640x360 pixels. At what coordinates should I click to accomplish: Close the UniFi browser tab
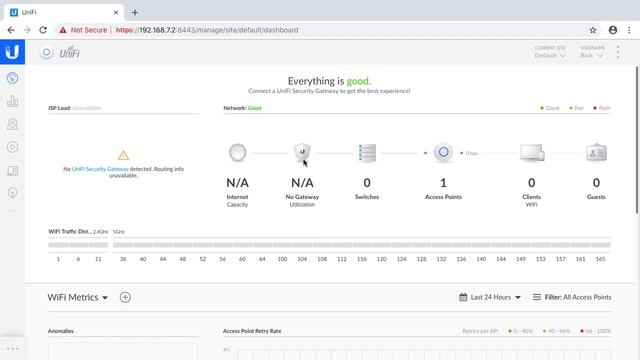(116, 12)
